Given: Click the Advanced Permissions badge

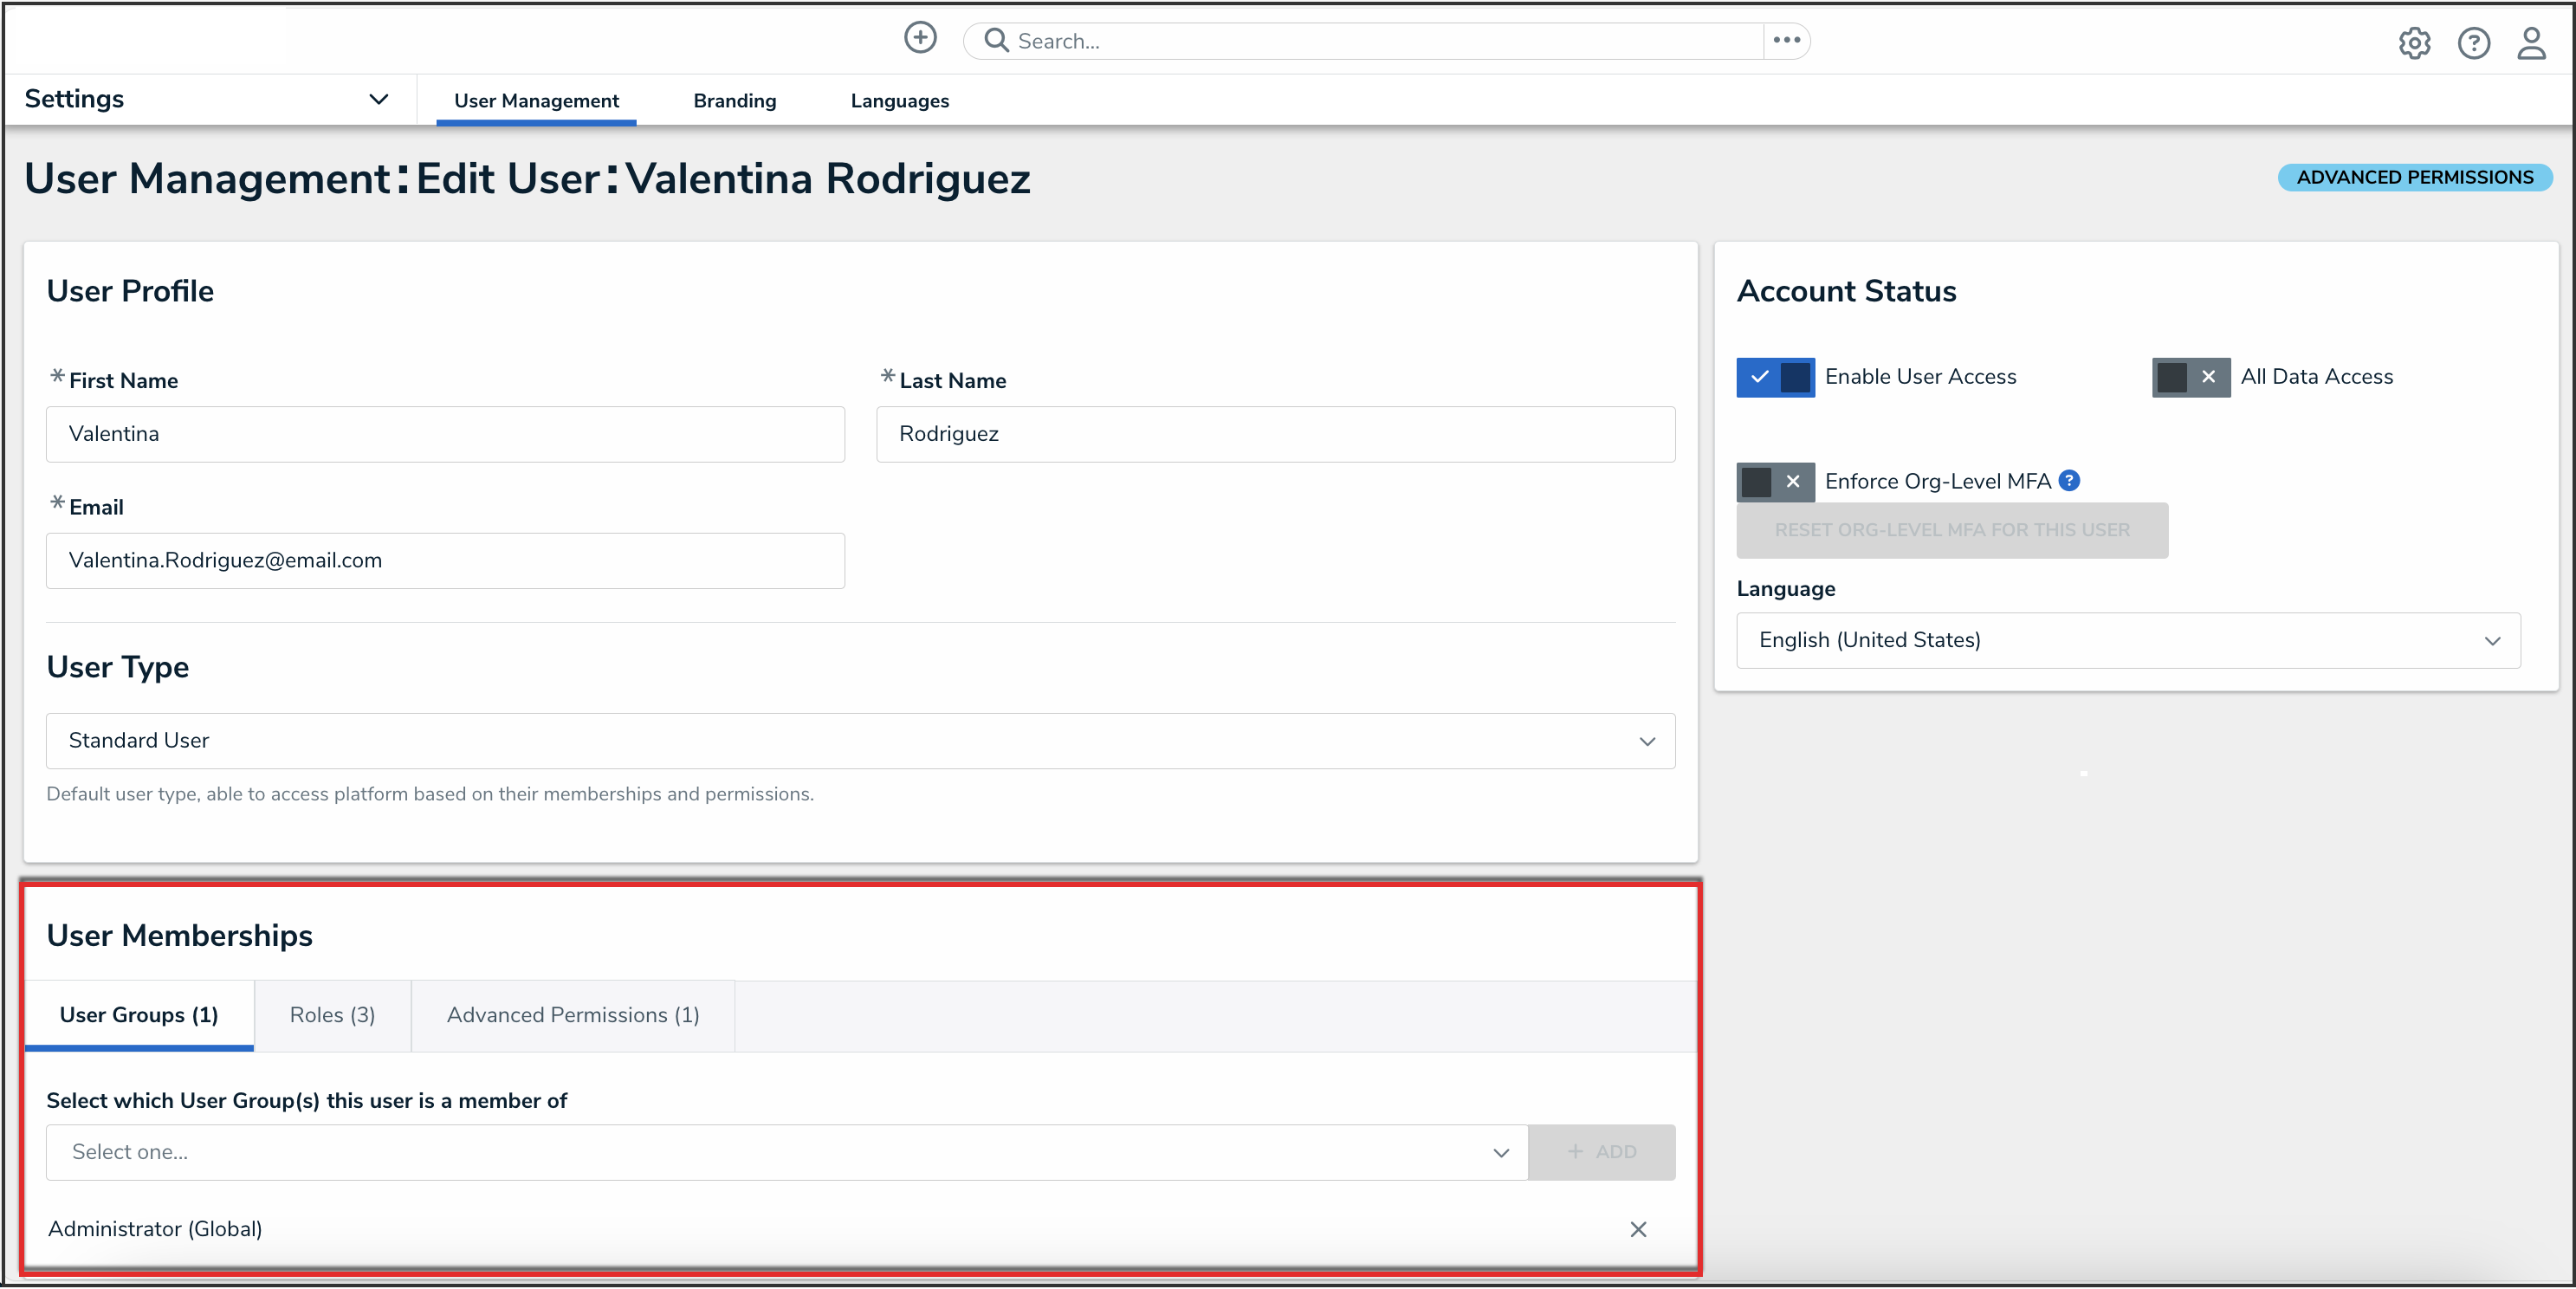Looking at the screenshot, I should (x=2414, y=178).
